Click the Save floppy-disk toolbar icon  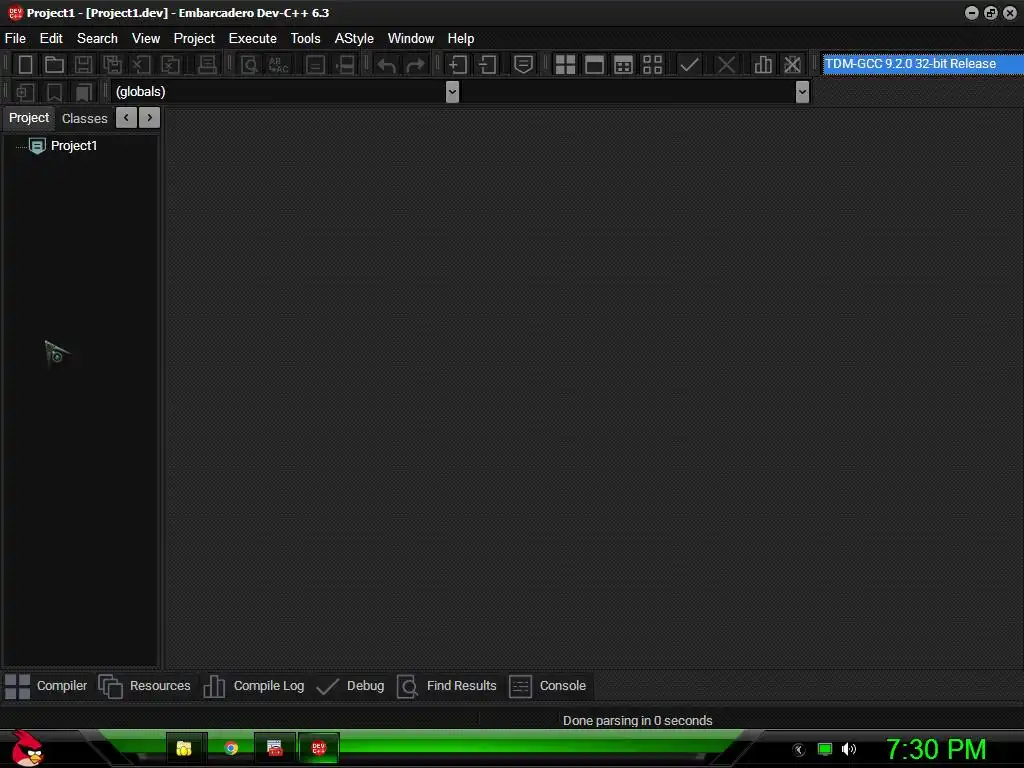84,65
